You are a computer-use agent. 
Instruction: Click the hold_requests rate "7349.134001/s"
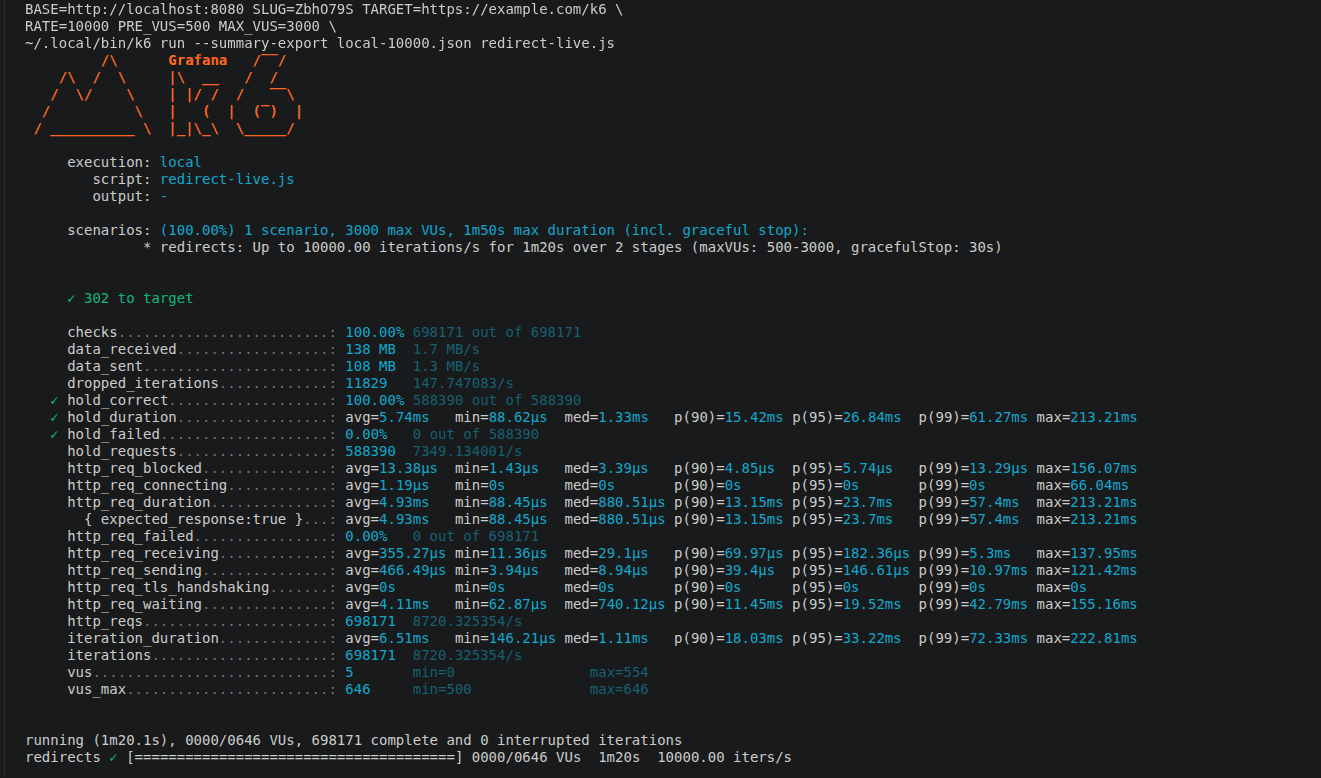tap(467, 451)
